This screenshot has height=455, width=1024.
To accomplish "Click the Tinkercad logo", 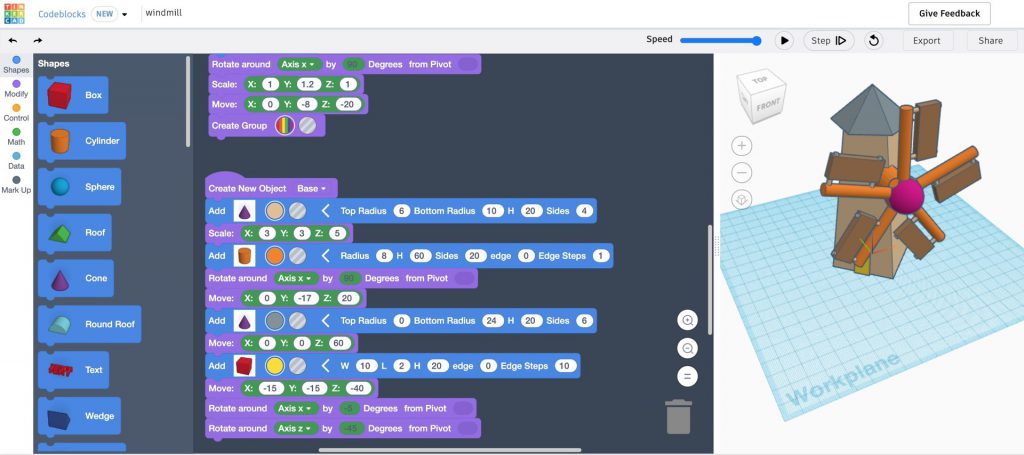I will 16,14.
